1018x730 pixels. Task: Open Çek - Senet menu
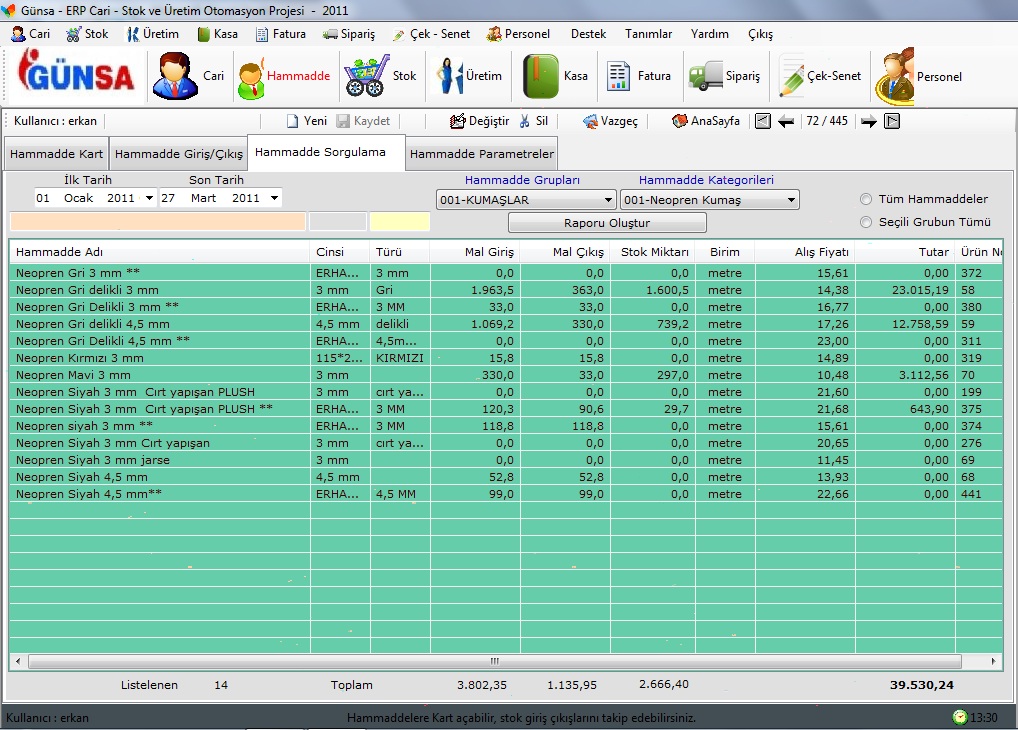click(431, 34)
